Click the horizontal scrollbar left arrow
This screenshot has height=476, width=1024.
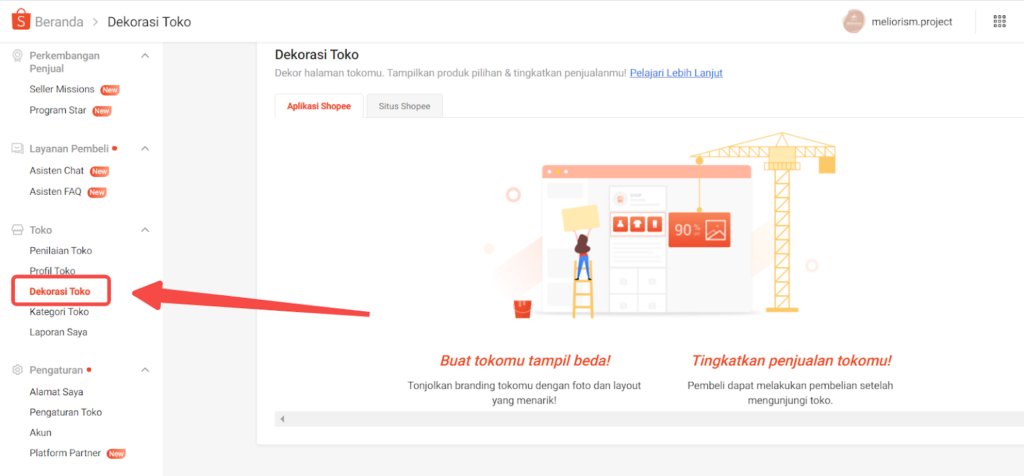pos(282,419)
